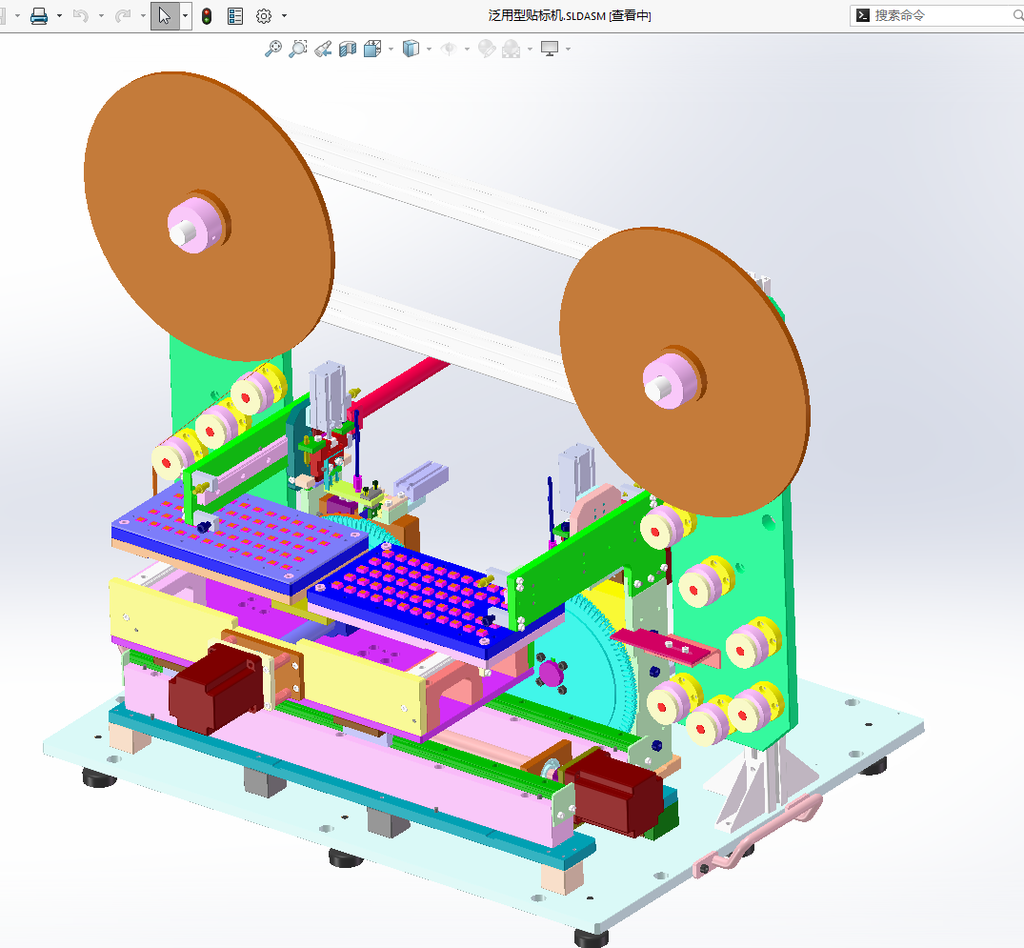Toggle the Section View icon
The image size is (1024, 948).
[347, 49]
